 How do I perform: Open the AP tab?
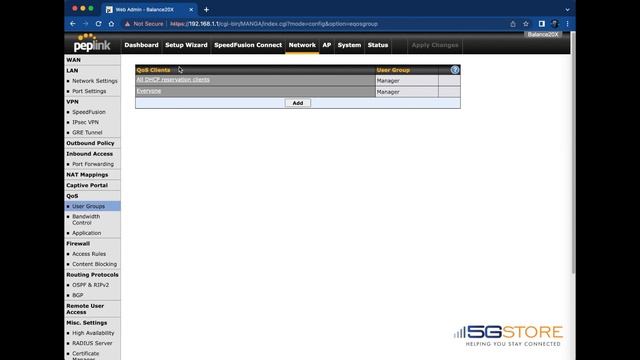(x=327, y=45)
